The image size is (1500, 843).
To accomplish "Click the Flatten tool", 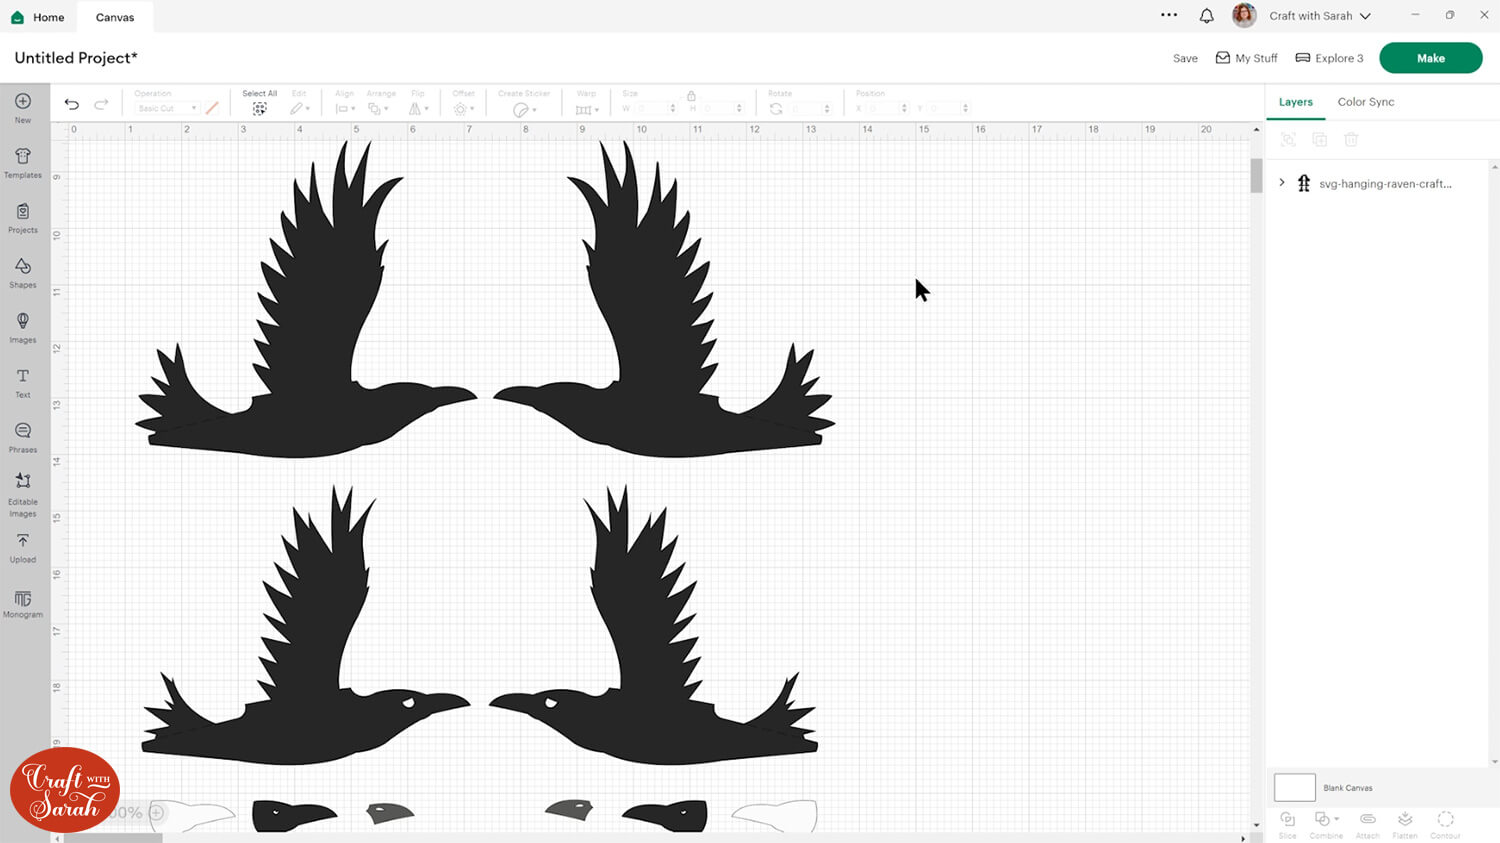I will pos(1405,824).
